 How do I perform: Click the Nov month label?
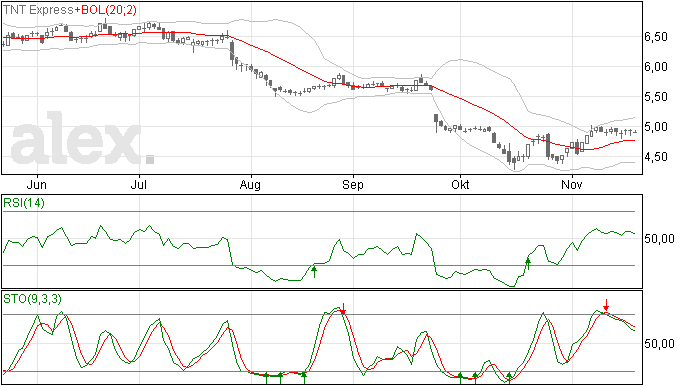pos(571,184)
